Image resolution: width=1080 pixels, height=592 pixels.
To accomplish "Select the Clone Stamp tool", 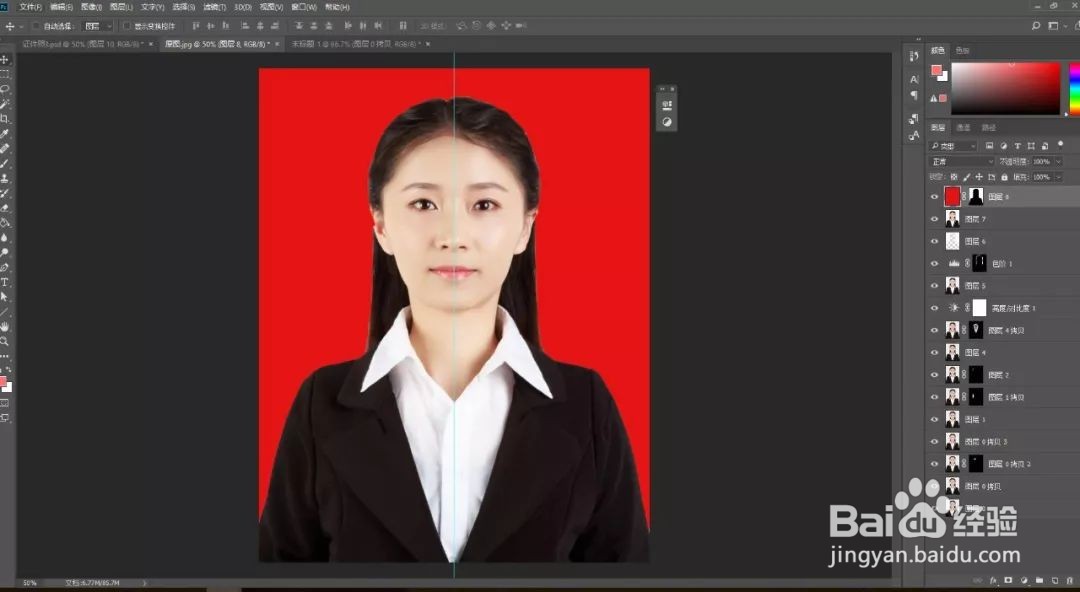I will 5,178.
